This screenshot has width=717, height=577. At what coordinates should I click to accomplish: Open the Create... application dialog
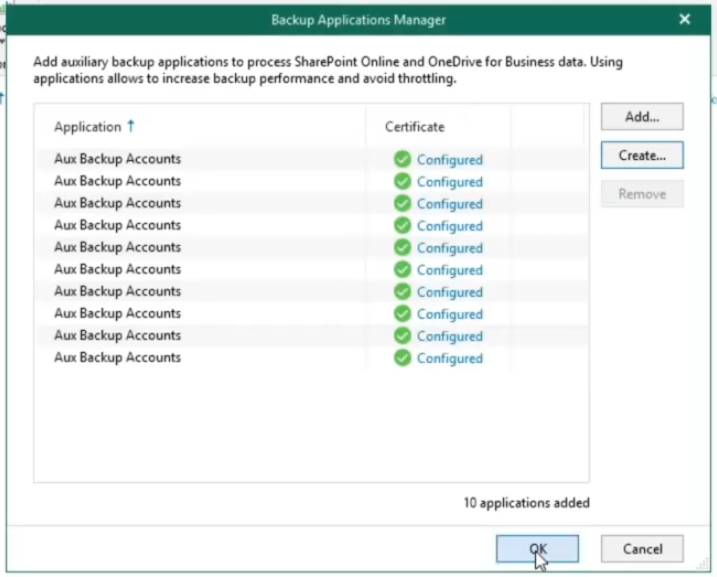[x=642, y=155]
